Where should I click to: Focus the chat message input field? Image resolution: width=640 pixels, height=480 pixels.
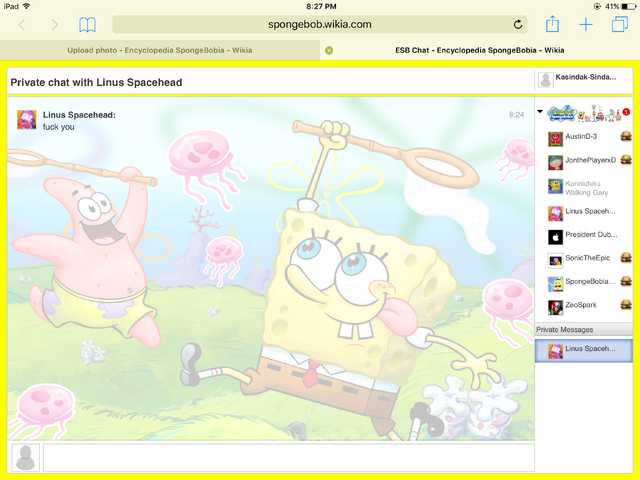(x=289, y=458)
